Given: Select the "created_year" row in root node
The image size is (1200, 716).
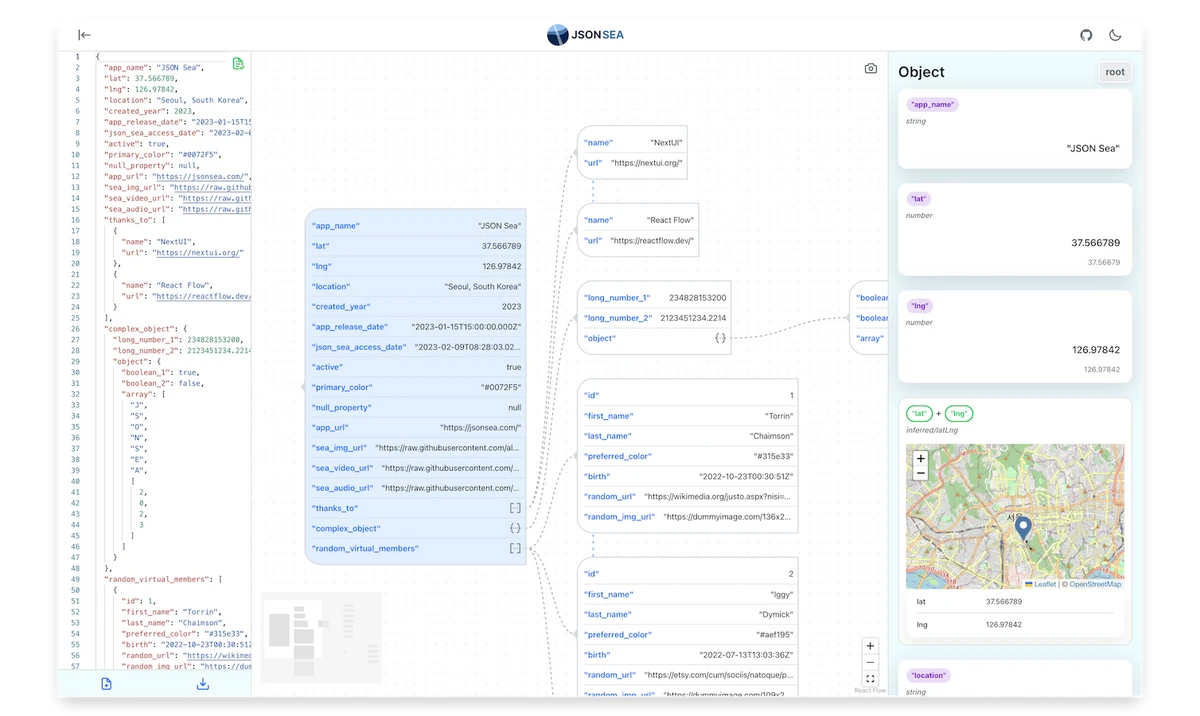Looking at the screenshot, I should click(415, 306).
